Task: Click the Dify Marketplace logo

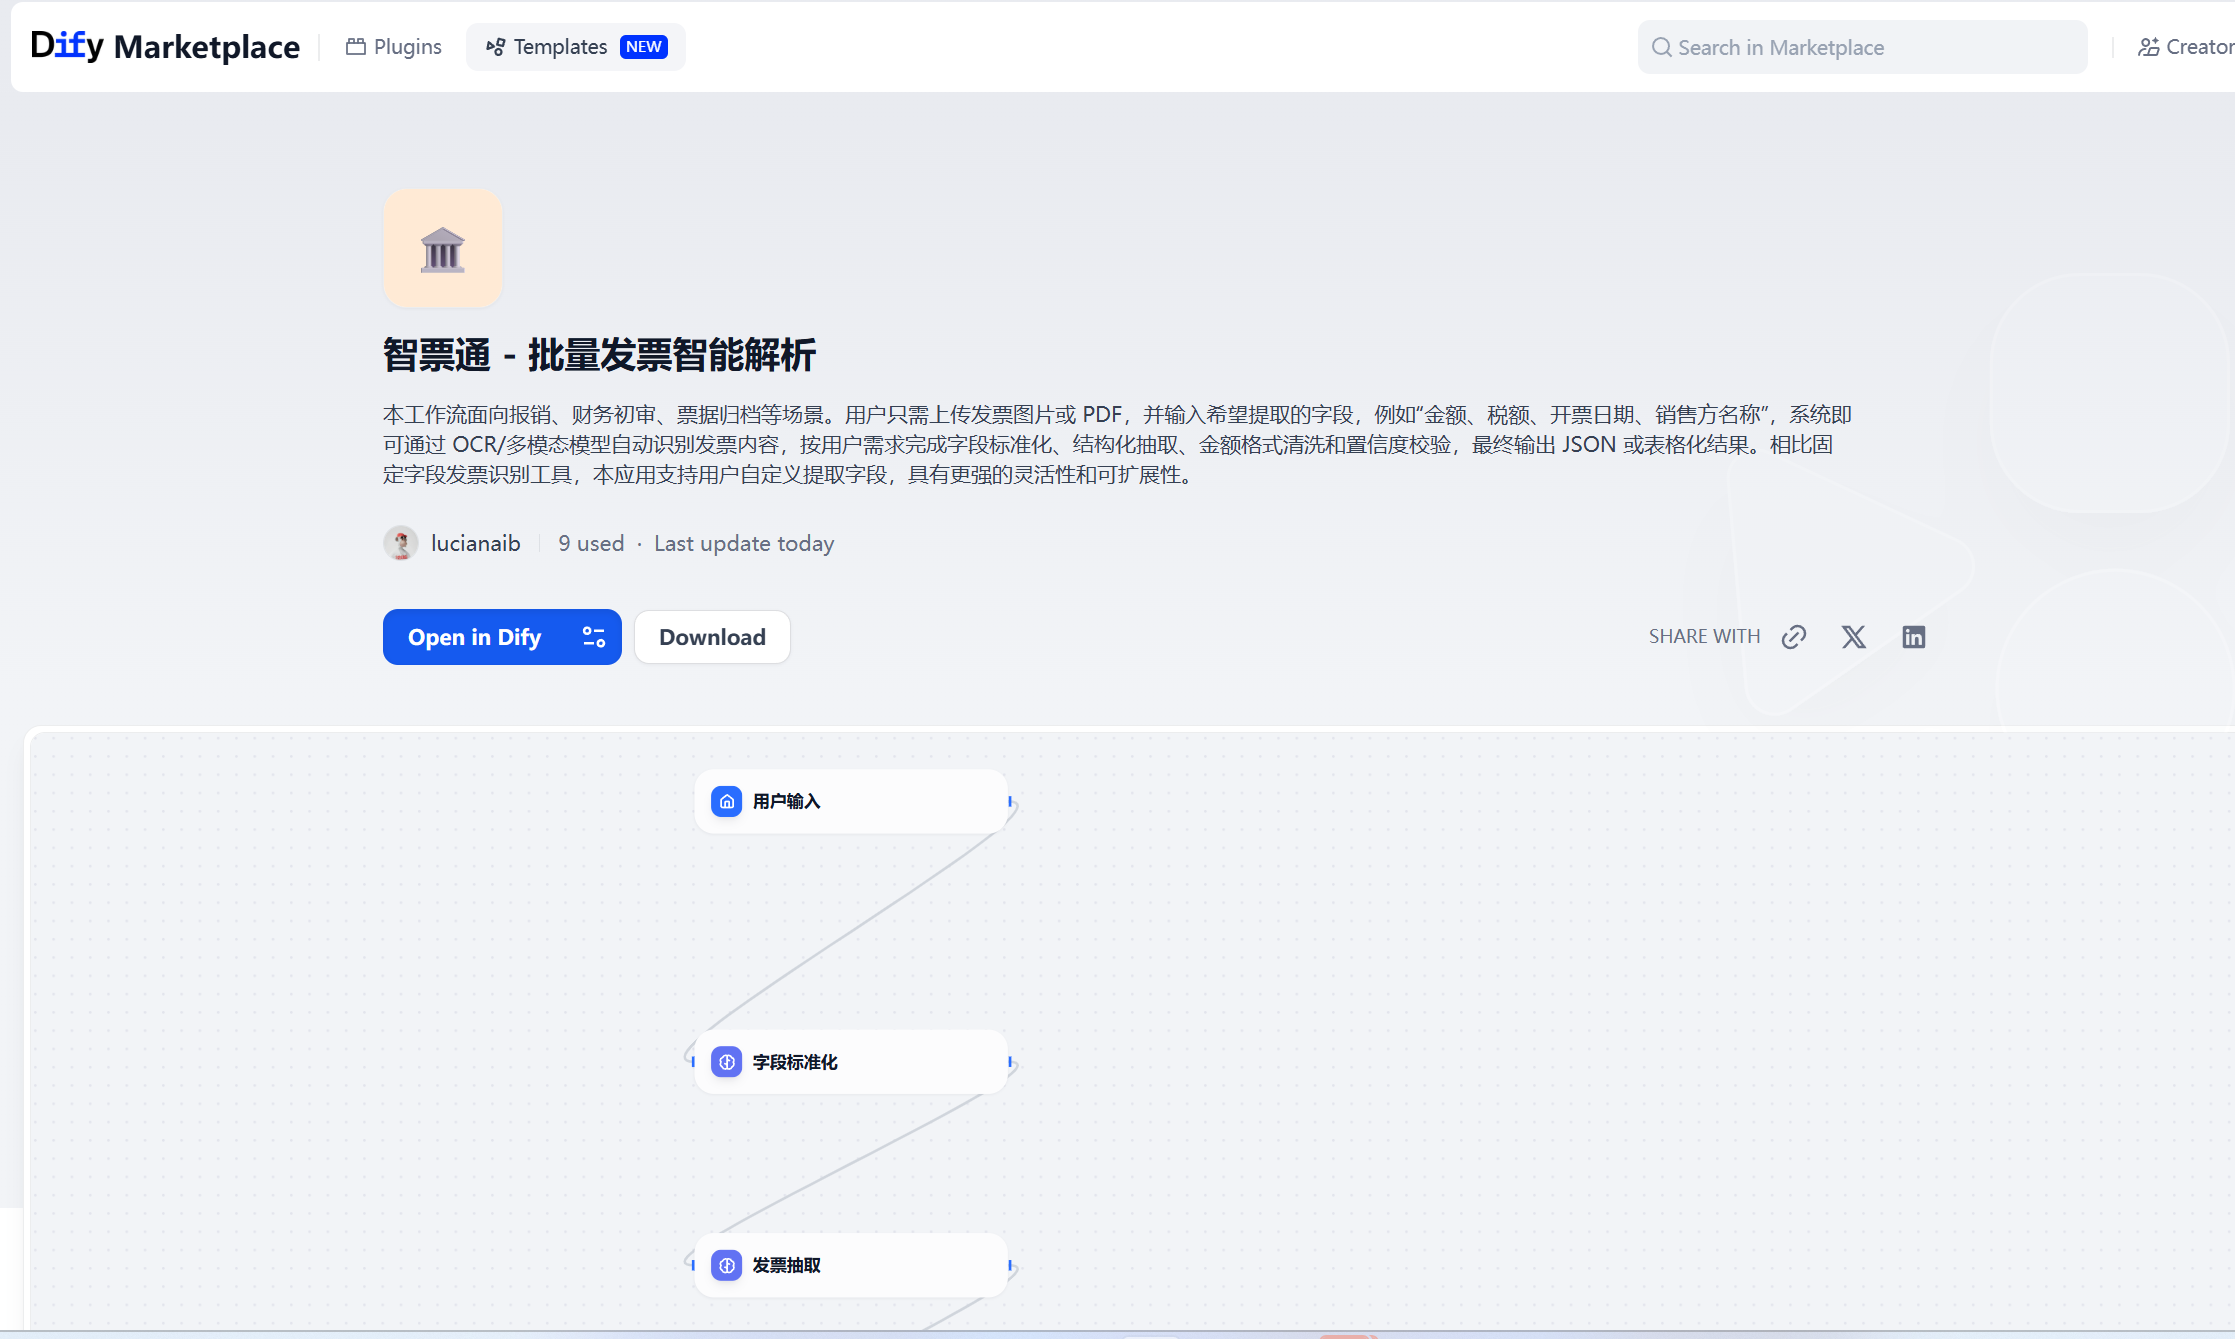Action: point(165,46)
